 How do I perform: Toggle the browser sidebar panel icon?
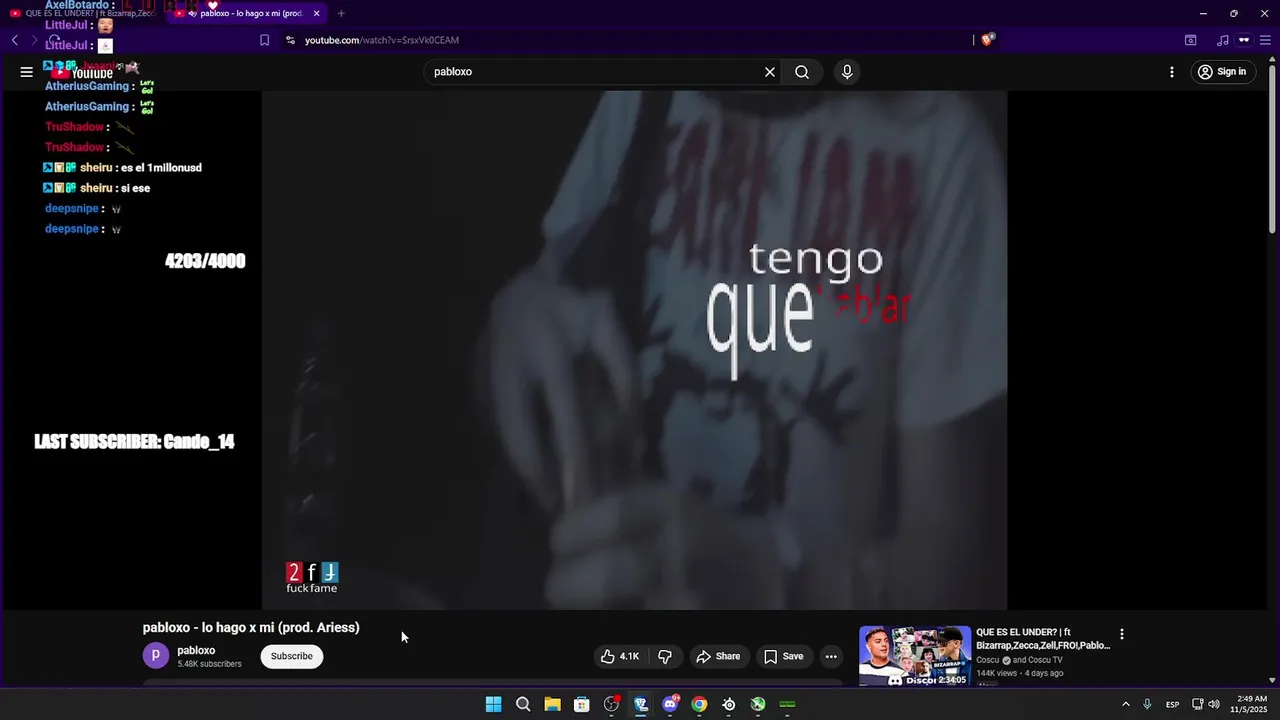[1191, 40]
